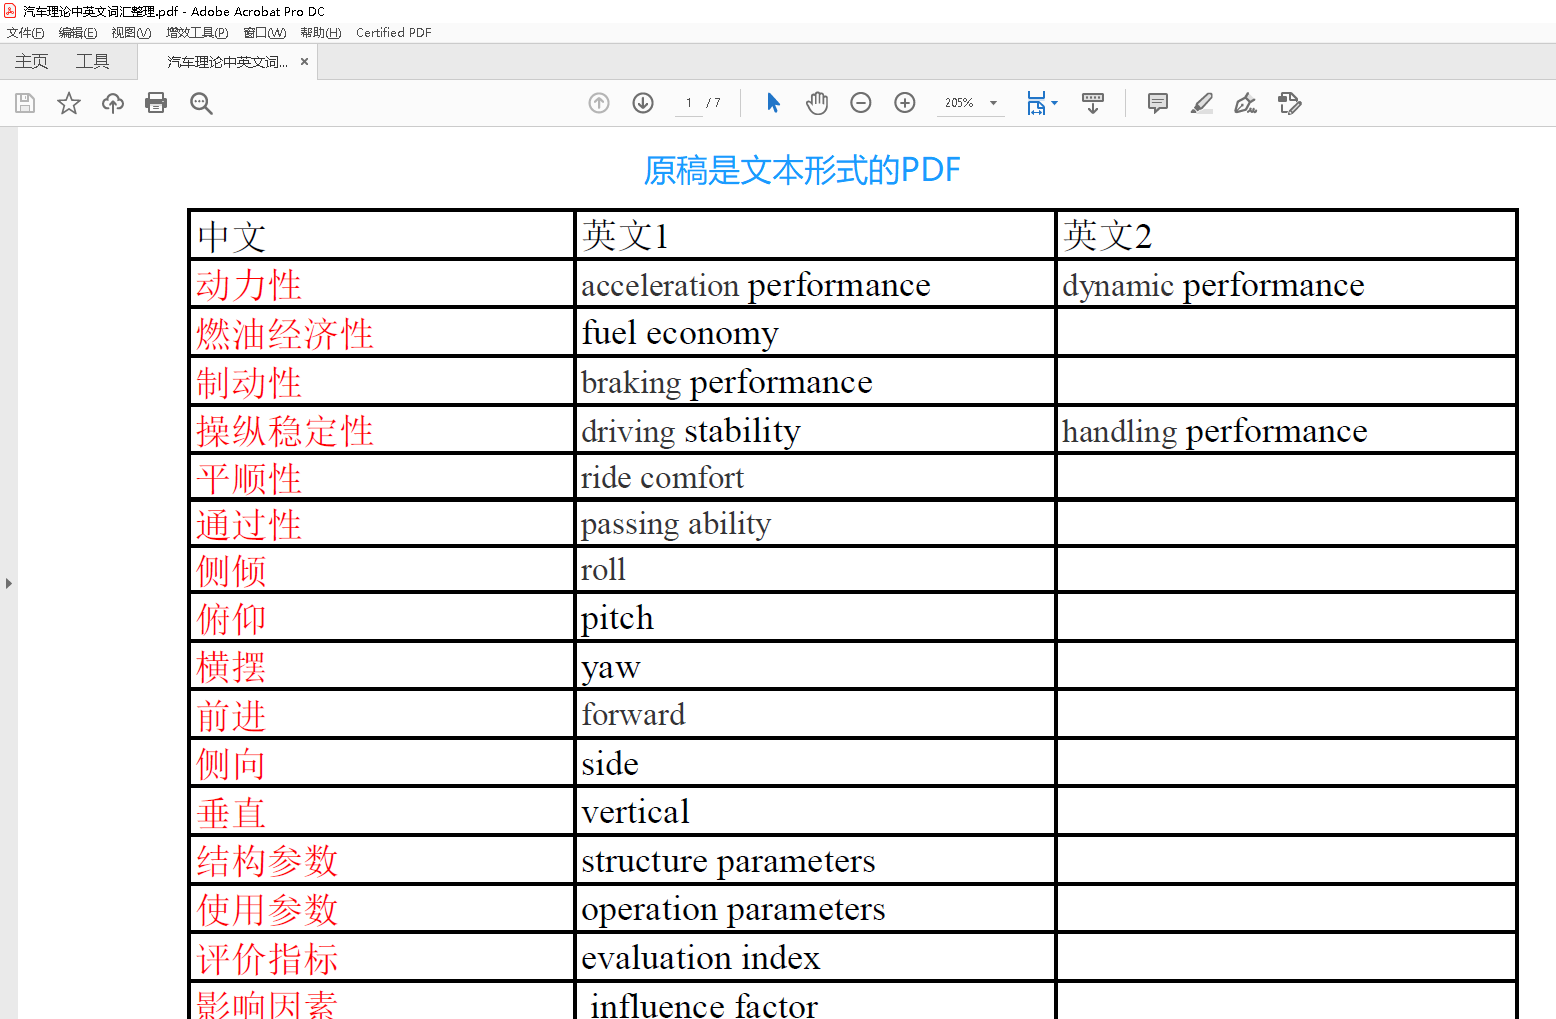Switch to the 工具 tab
The image size is (1556, 1019).
coord(93,62)
